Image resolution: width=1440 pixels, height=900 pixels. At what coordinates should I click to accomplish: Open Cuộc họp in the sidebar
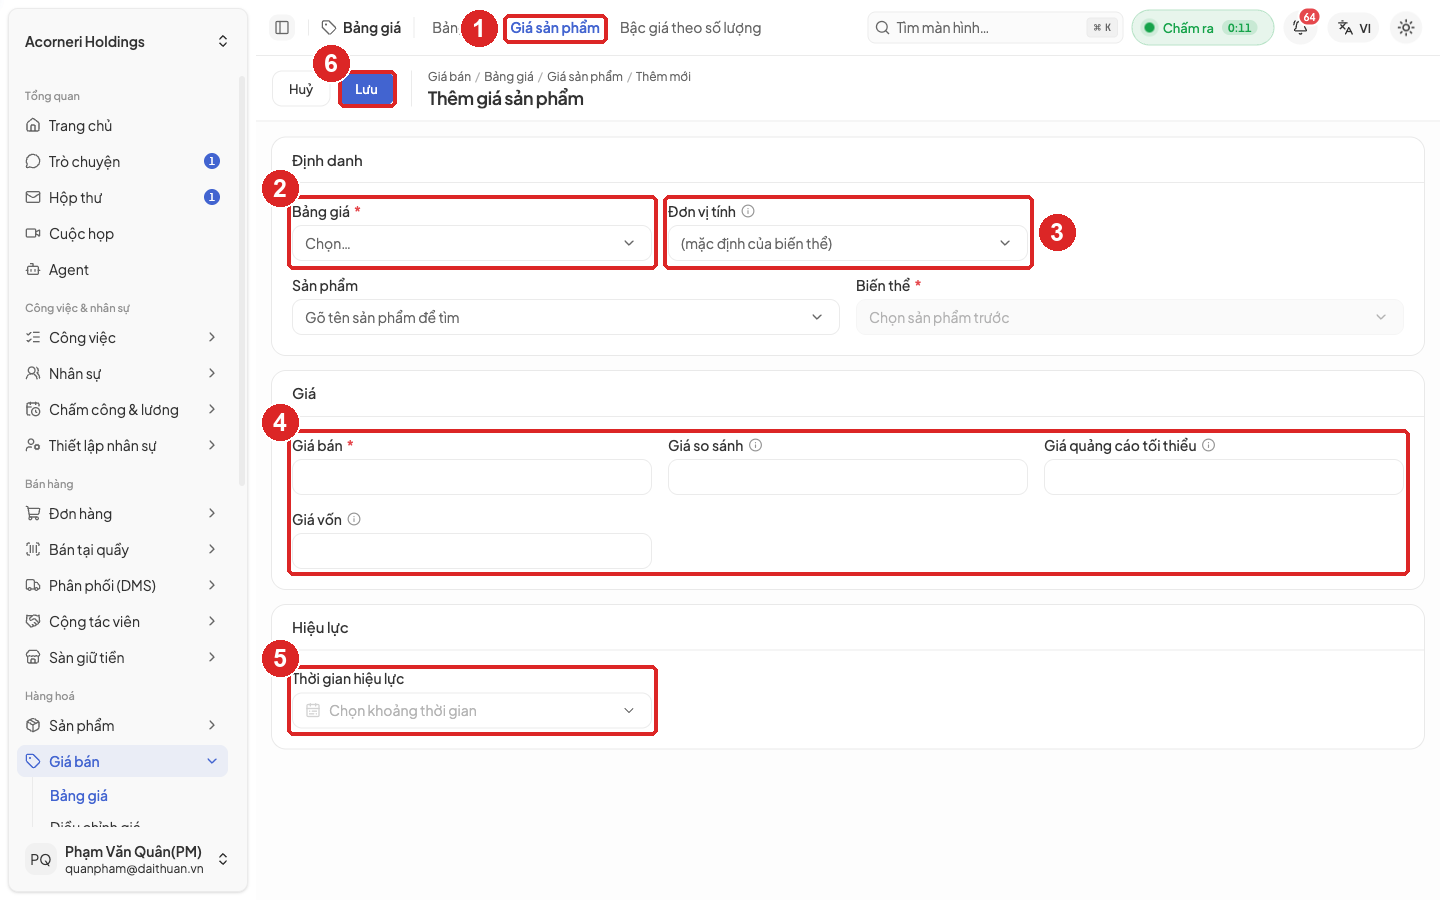[x=122, y=234]
